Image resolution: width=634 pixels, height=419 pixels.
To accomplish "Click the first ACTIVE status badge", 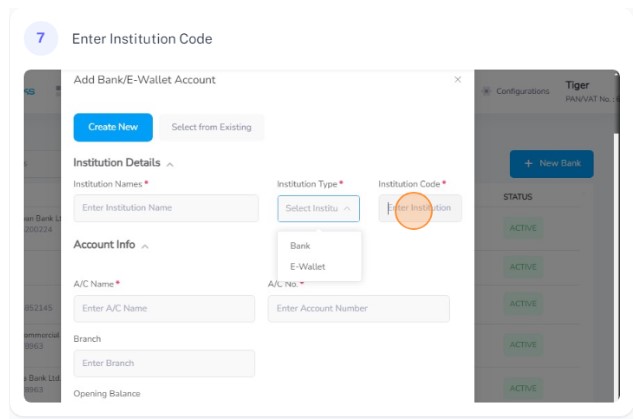I will 523,228.
